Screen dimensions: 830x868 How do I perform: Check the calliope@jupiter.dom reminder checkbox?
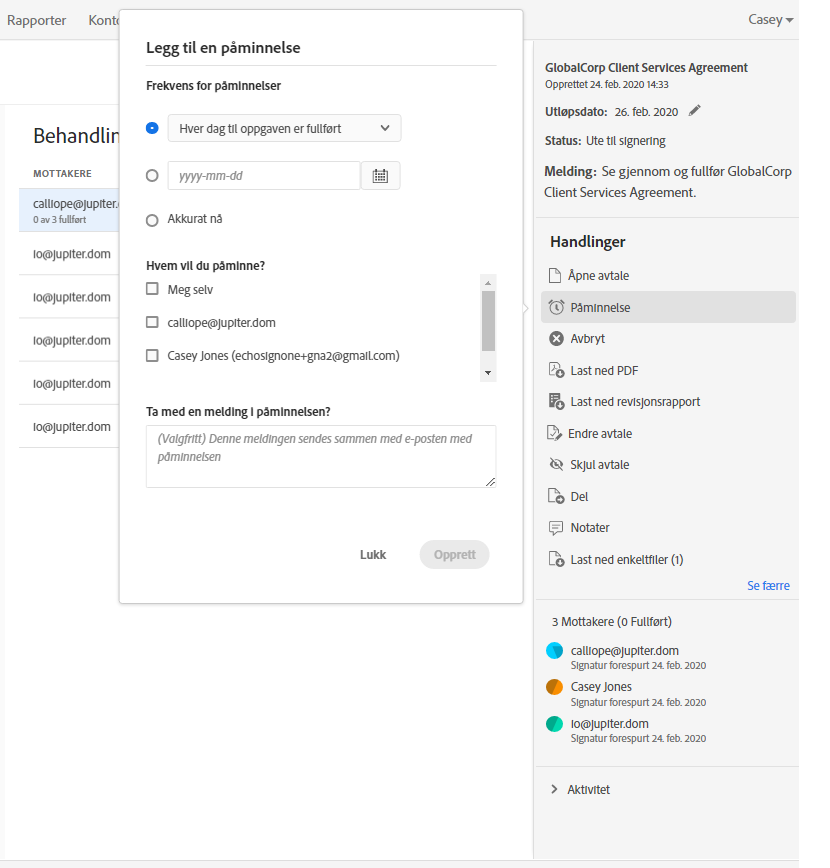tap(152, 322)
